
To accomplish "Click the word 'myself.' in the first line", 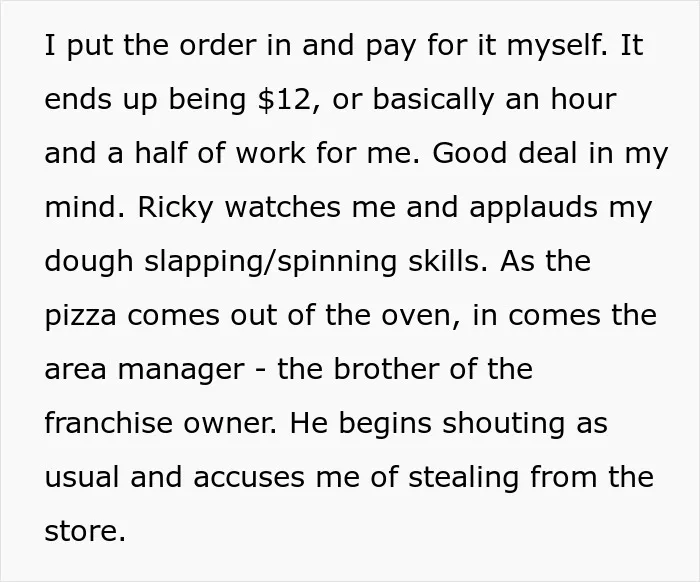I will click(557, 46).
